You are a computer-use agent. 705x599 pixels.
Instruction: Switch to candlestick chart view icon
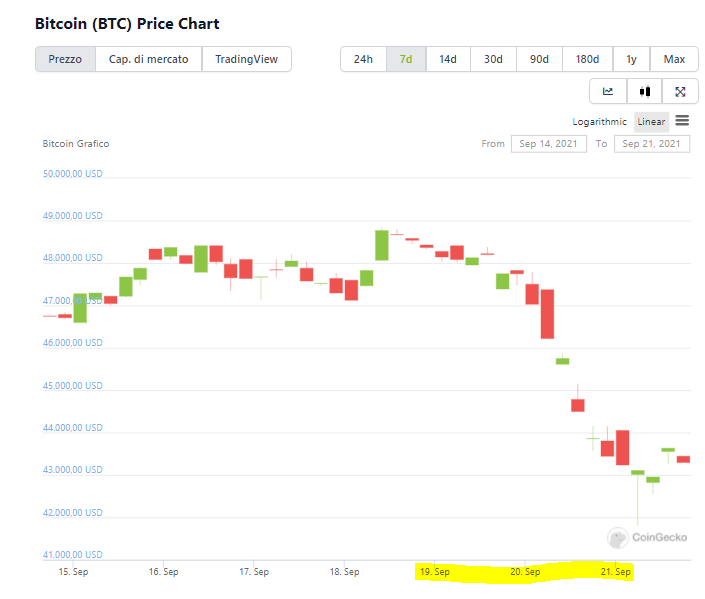point(645,91)
